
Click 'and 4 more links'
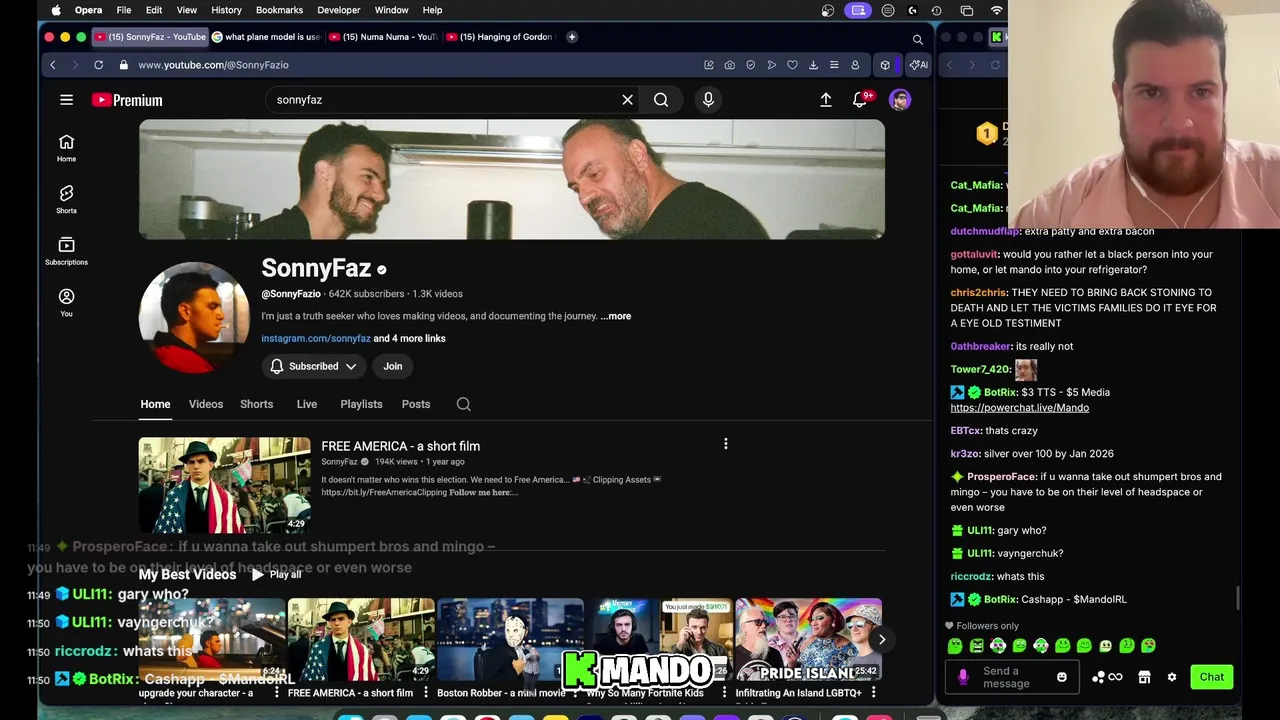point(409,338)
